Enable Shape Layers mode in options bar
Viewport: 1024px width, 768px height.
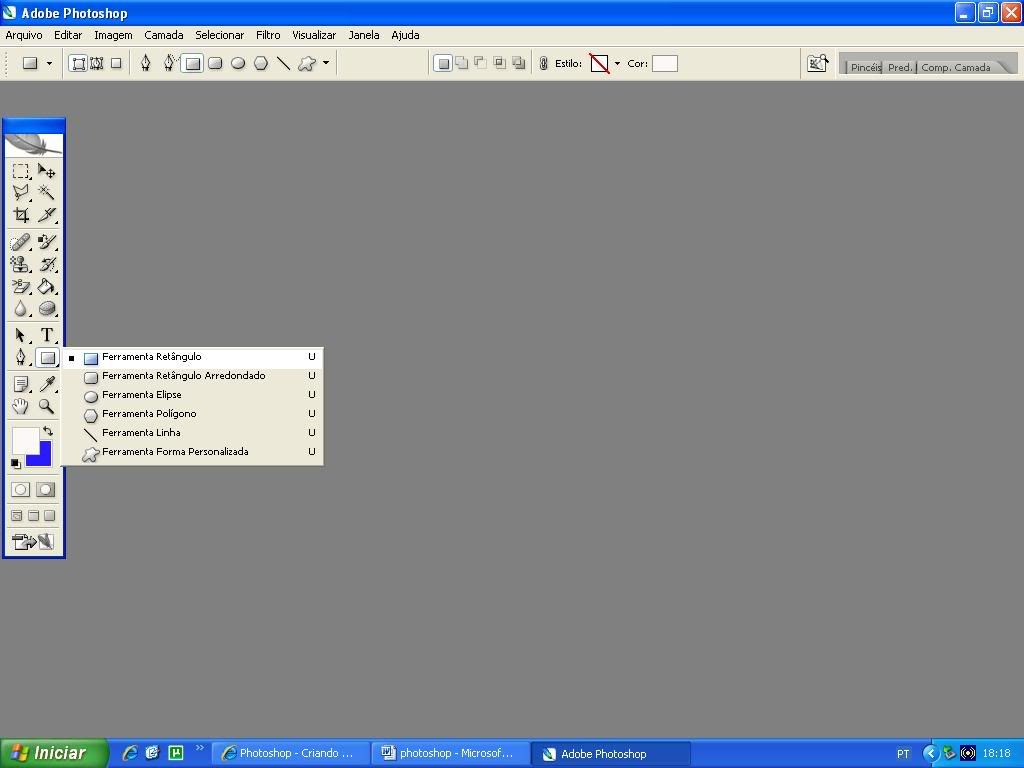point(78,64)
